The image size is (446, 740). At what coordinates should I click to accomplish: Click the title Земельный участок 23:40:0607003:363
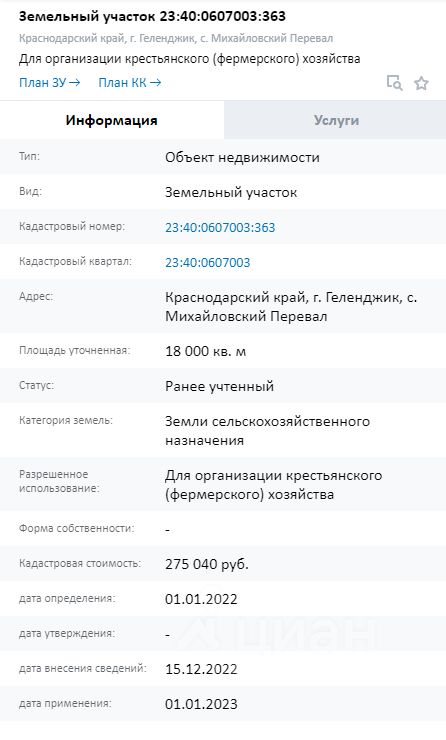click(x=152, y=16)
